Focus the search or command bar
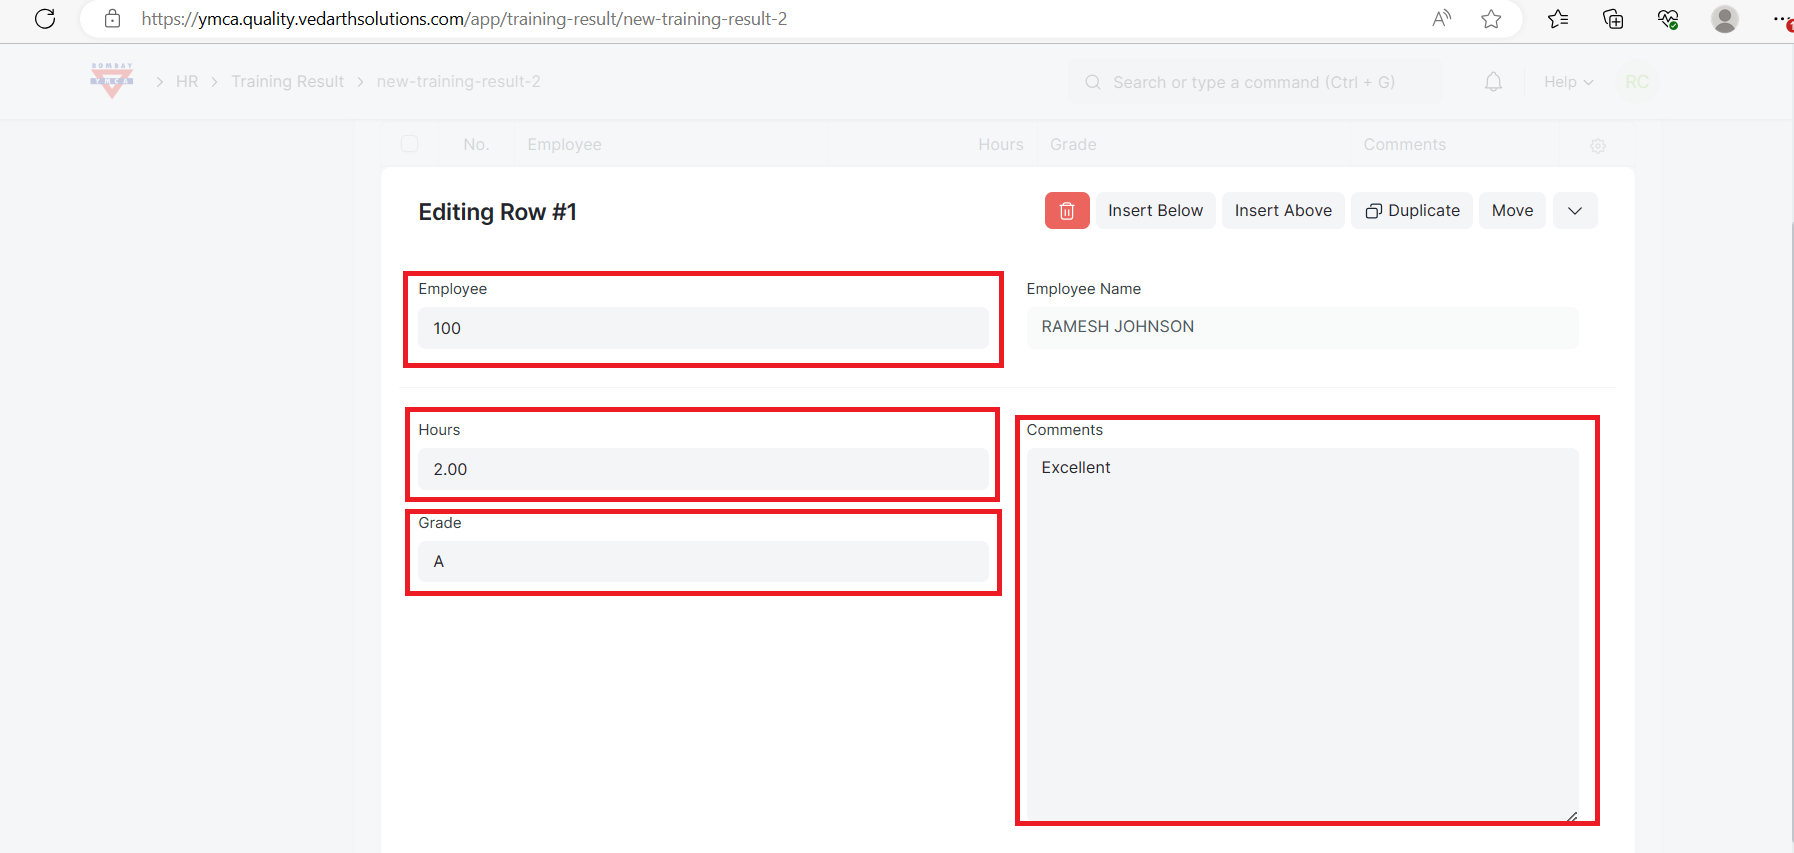 click(x=1254, y=82)
